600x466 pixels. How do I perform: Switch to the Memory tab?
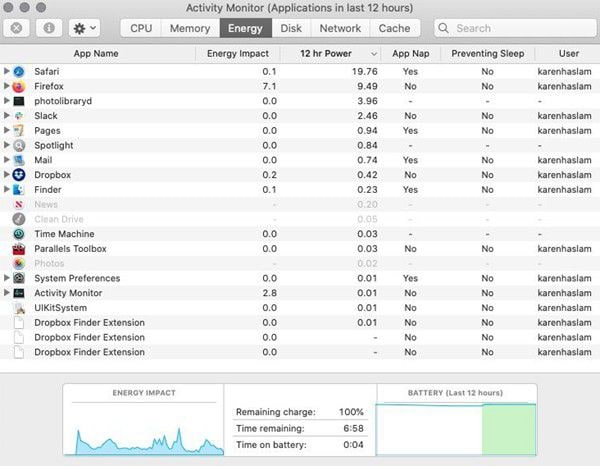190,28
